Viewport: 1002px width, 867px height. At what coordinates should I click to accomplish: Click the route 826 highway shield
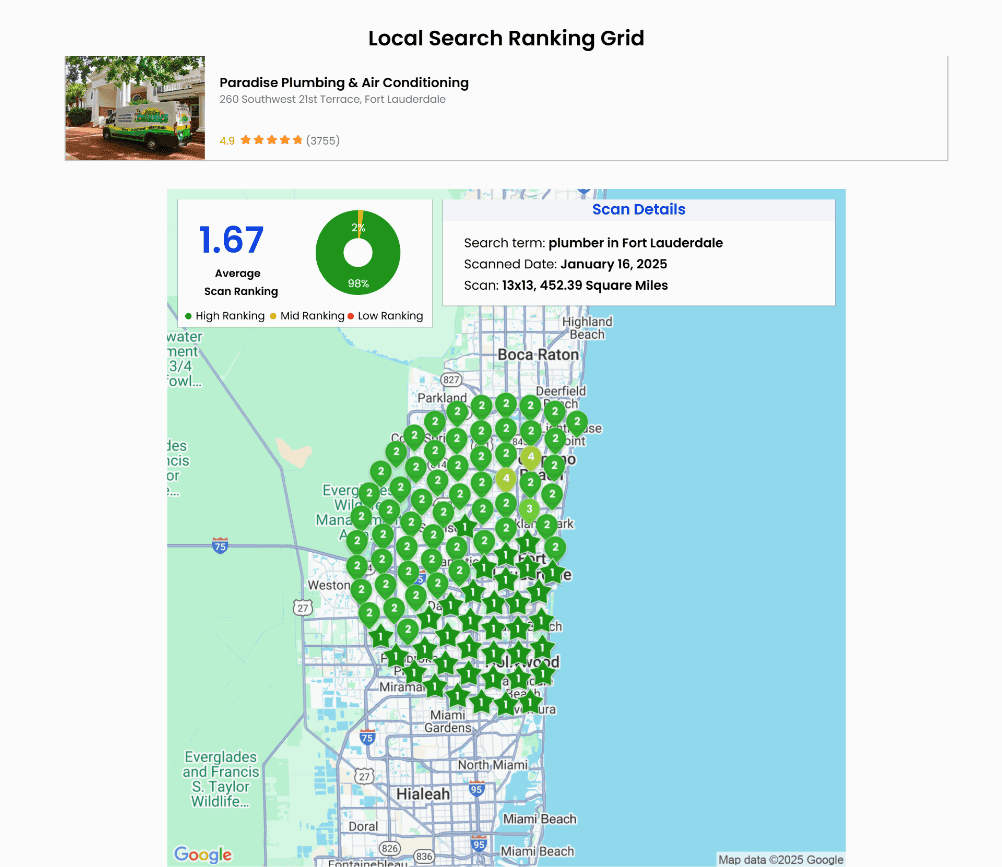[389, 848]
